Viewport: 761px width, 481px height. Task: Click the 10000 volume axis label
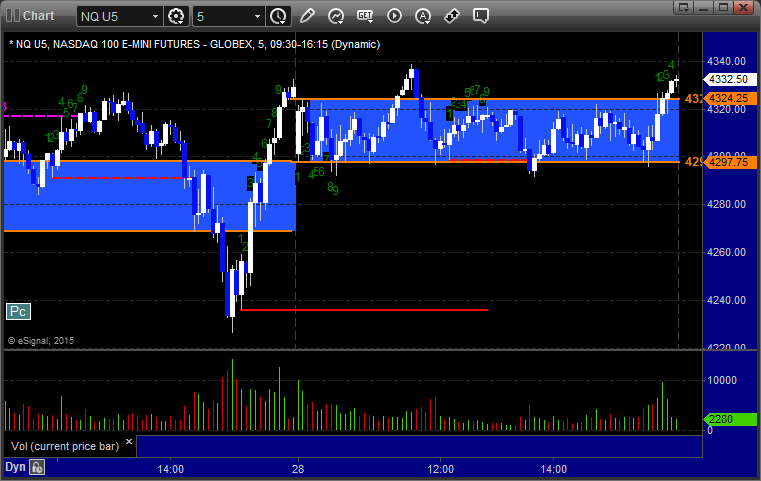(722, 381)
